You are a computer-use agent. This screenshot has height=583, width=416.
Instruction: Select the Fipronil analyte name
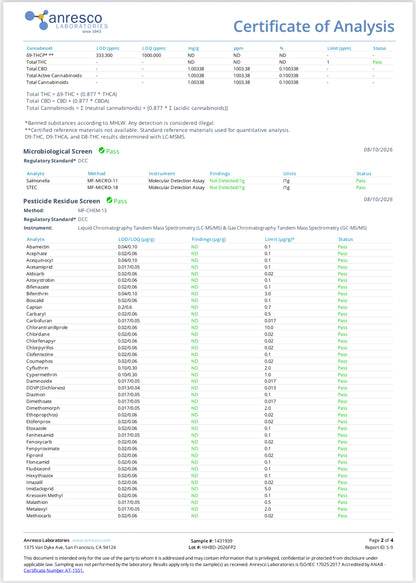click(x=35, y=455)
